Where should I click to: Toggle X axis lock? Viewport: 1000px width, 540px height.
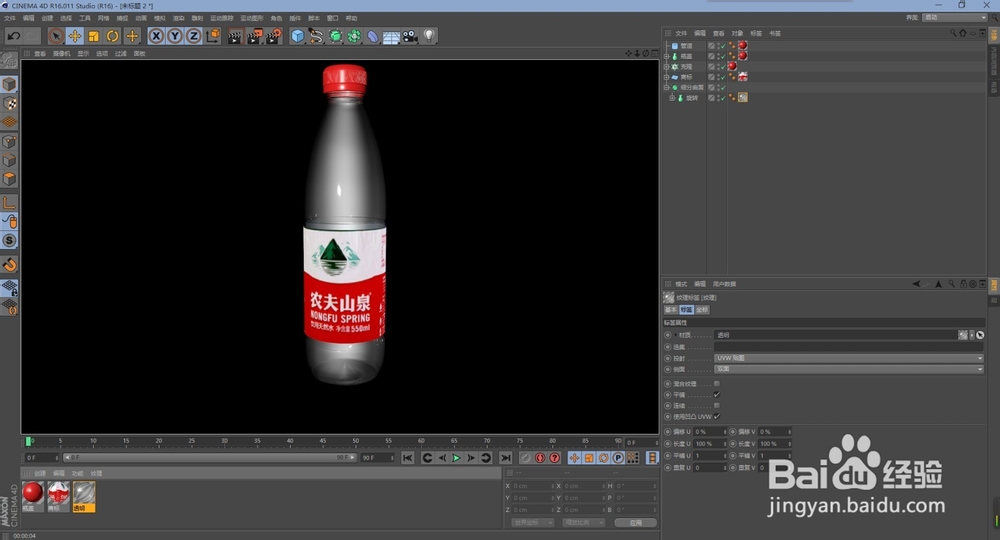[156, 36]
